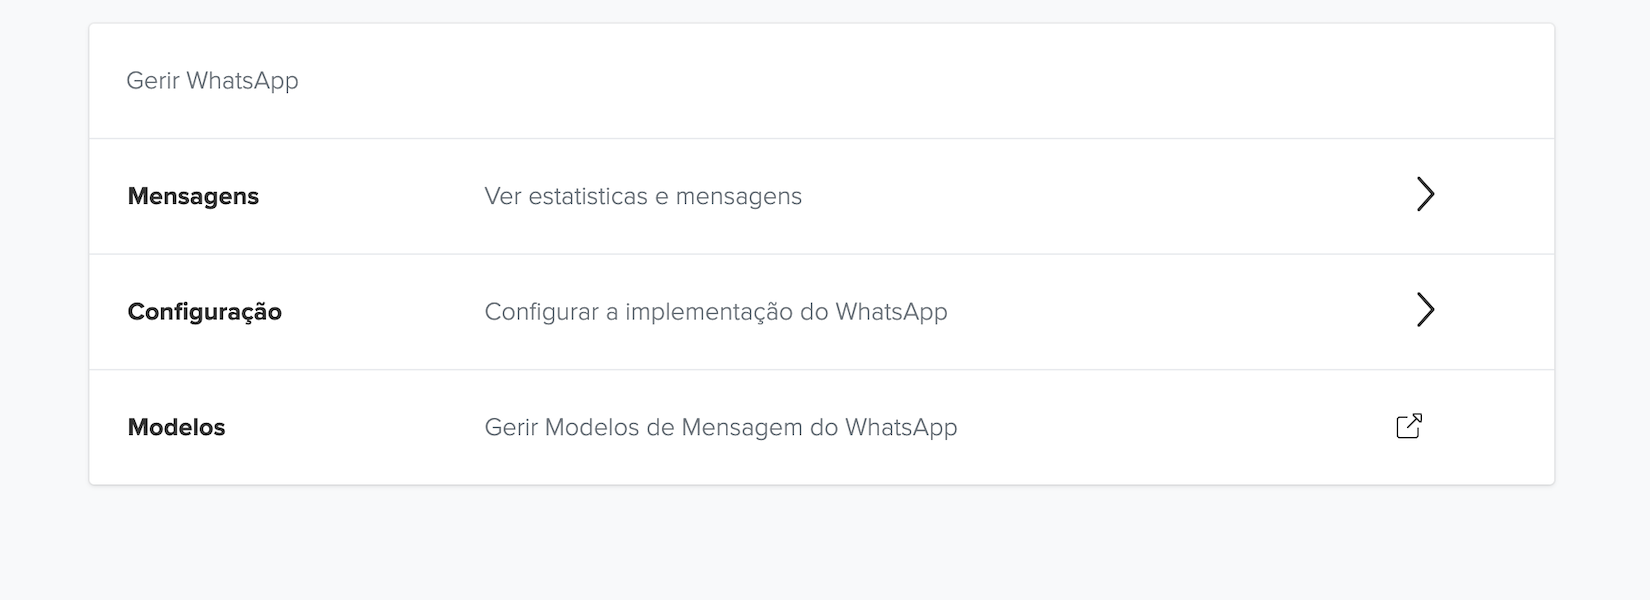Screen dimensions: 1650x600
Task: Go to WhatsApp message statistics via arrow
Action: point(1425,194)
